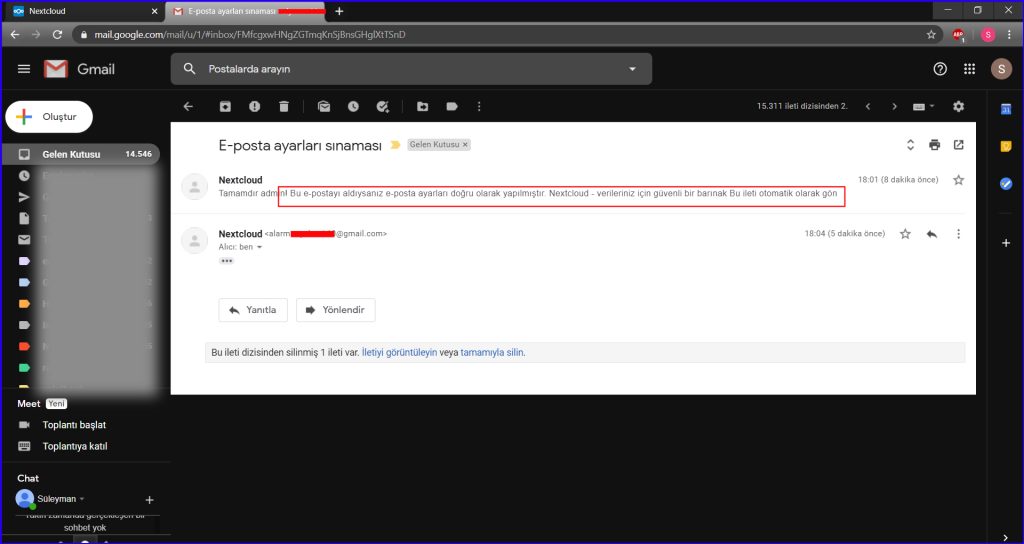Click Toplantıya katıl in Meet
Viewport: 1024px width, 544px height.
pos(74,447)
